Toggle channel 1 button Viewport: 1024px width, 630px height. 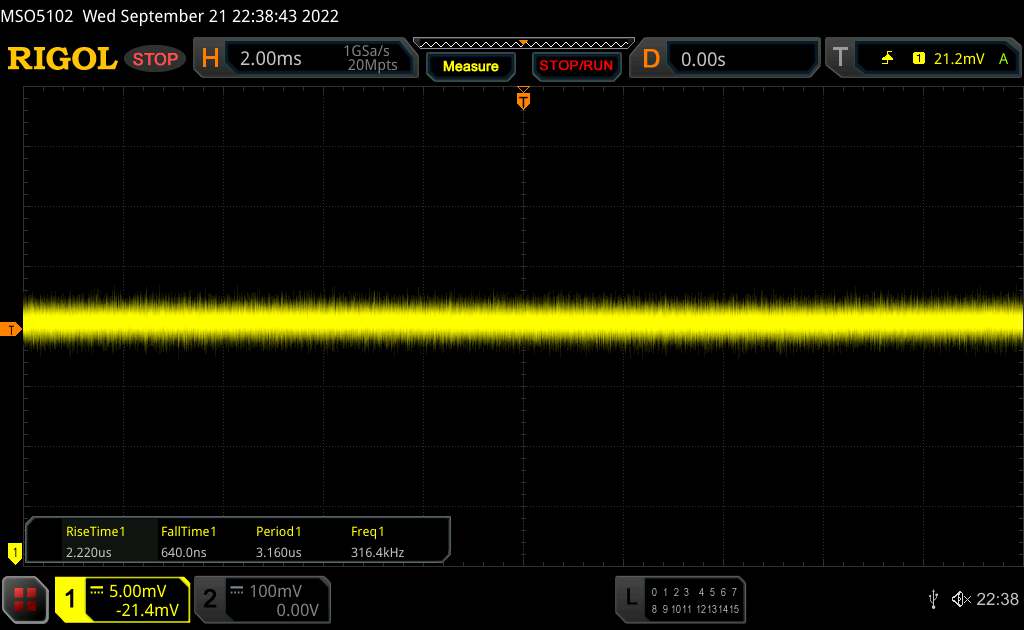(x=70, y=599)
